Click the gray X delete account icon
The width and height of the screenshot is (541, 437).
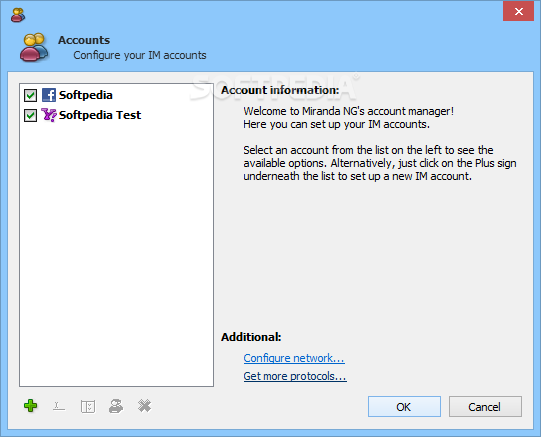click(x=145, y=406)
